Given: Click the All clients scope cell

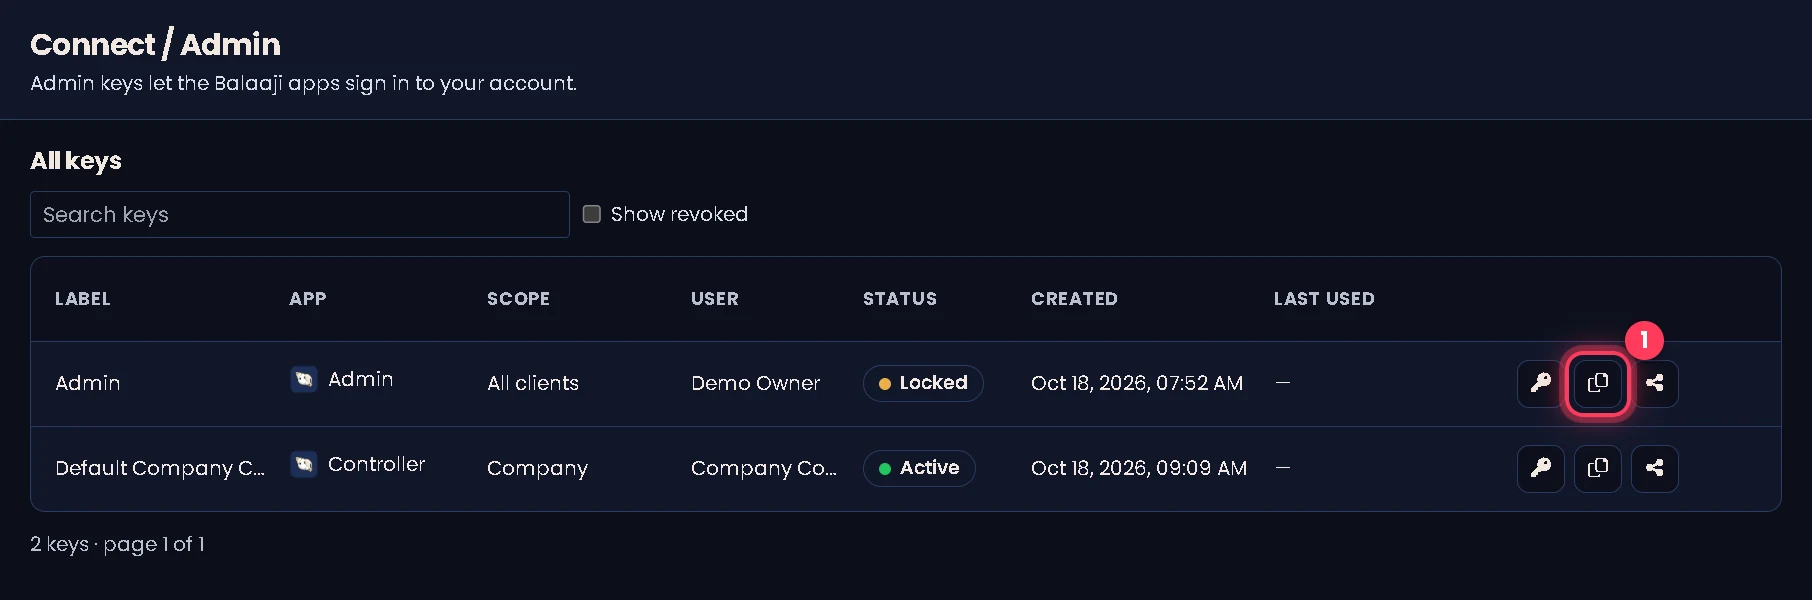Looking at the screenshot, I should (533, 383).
